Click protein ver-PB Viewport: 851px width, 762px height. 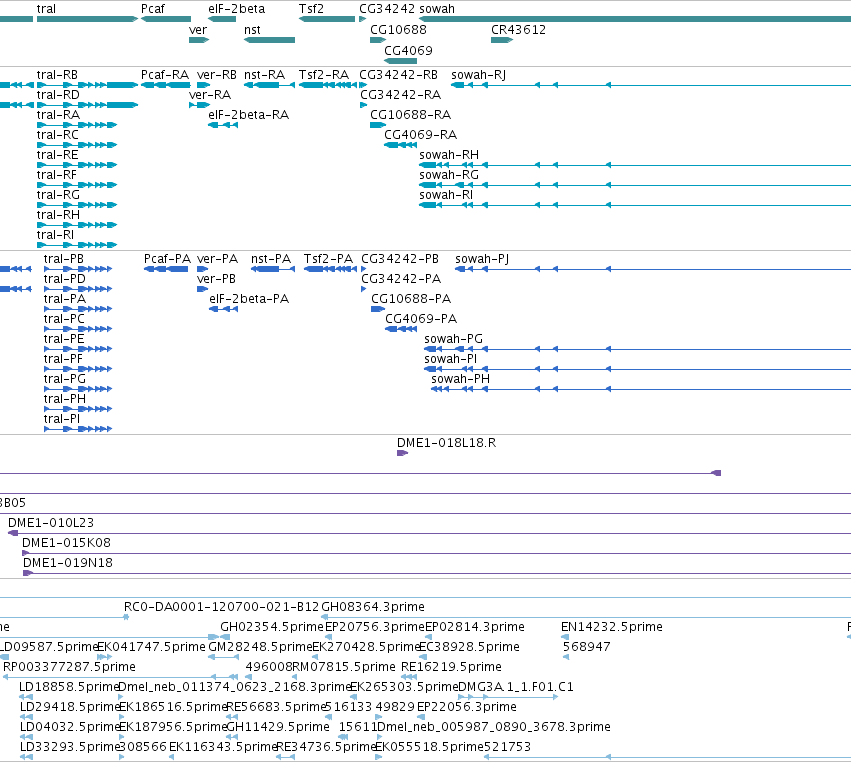coord(216,280)
